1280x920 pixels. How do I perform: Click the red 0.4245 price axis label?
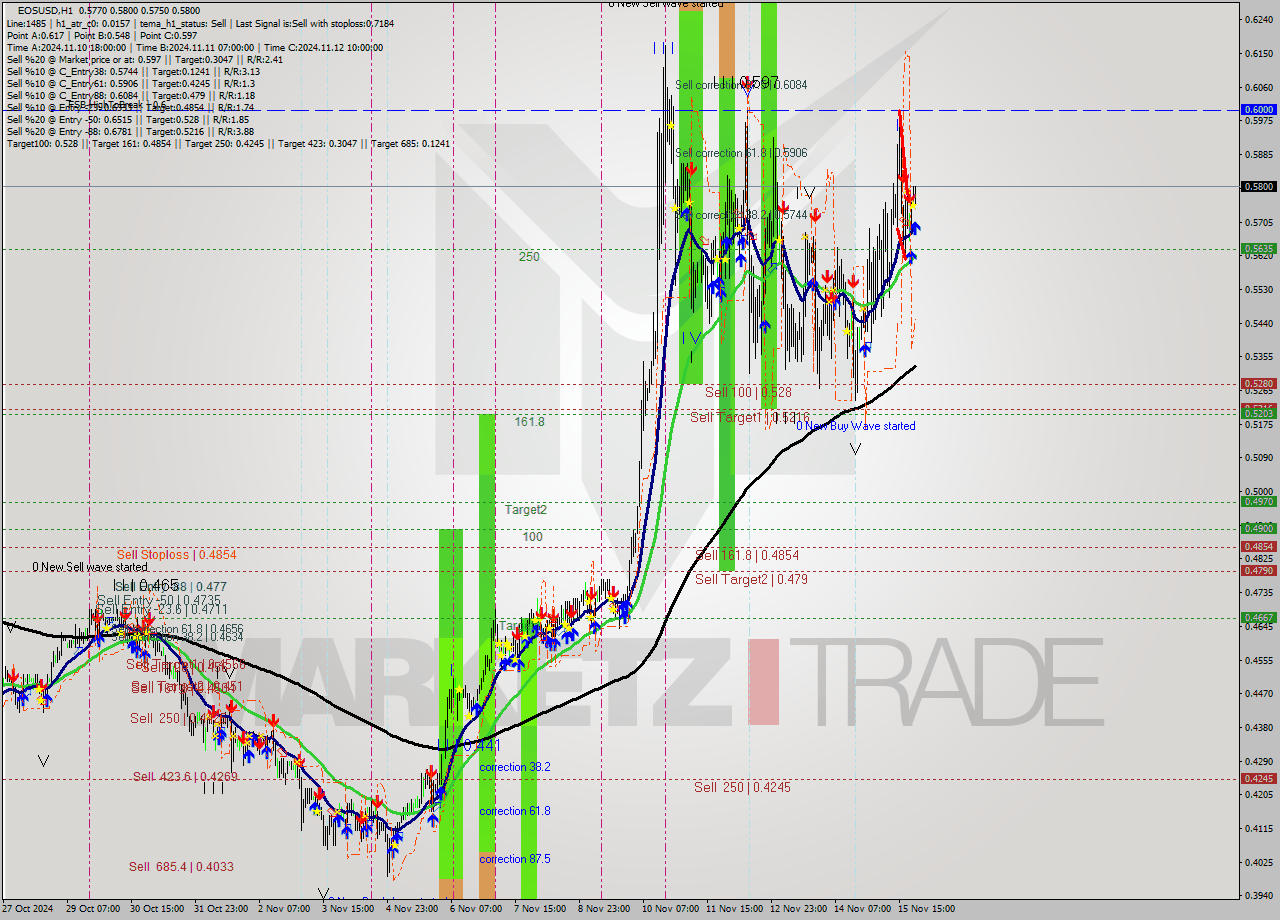(1258, 778)
